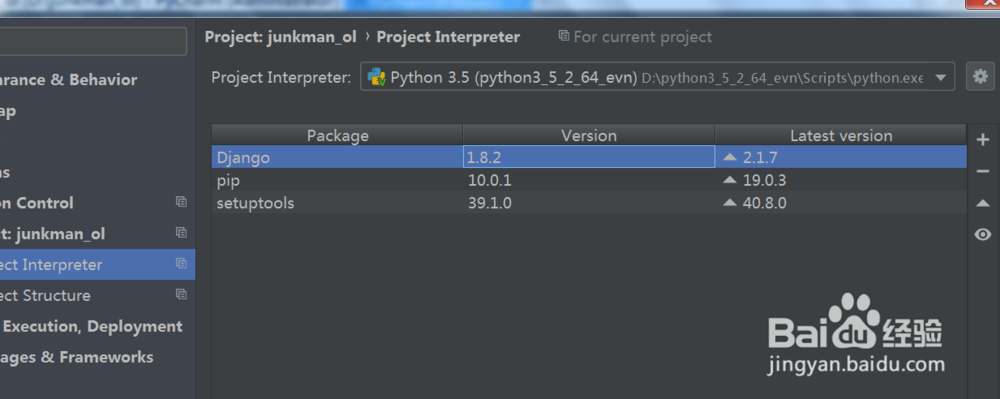The height and width of the screenshot is (399, 1000).
Task: Open the interpreter settings gear button
Action: [980, 77]
